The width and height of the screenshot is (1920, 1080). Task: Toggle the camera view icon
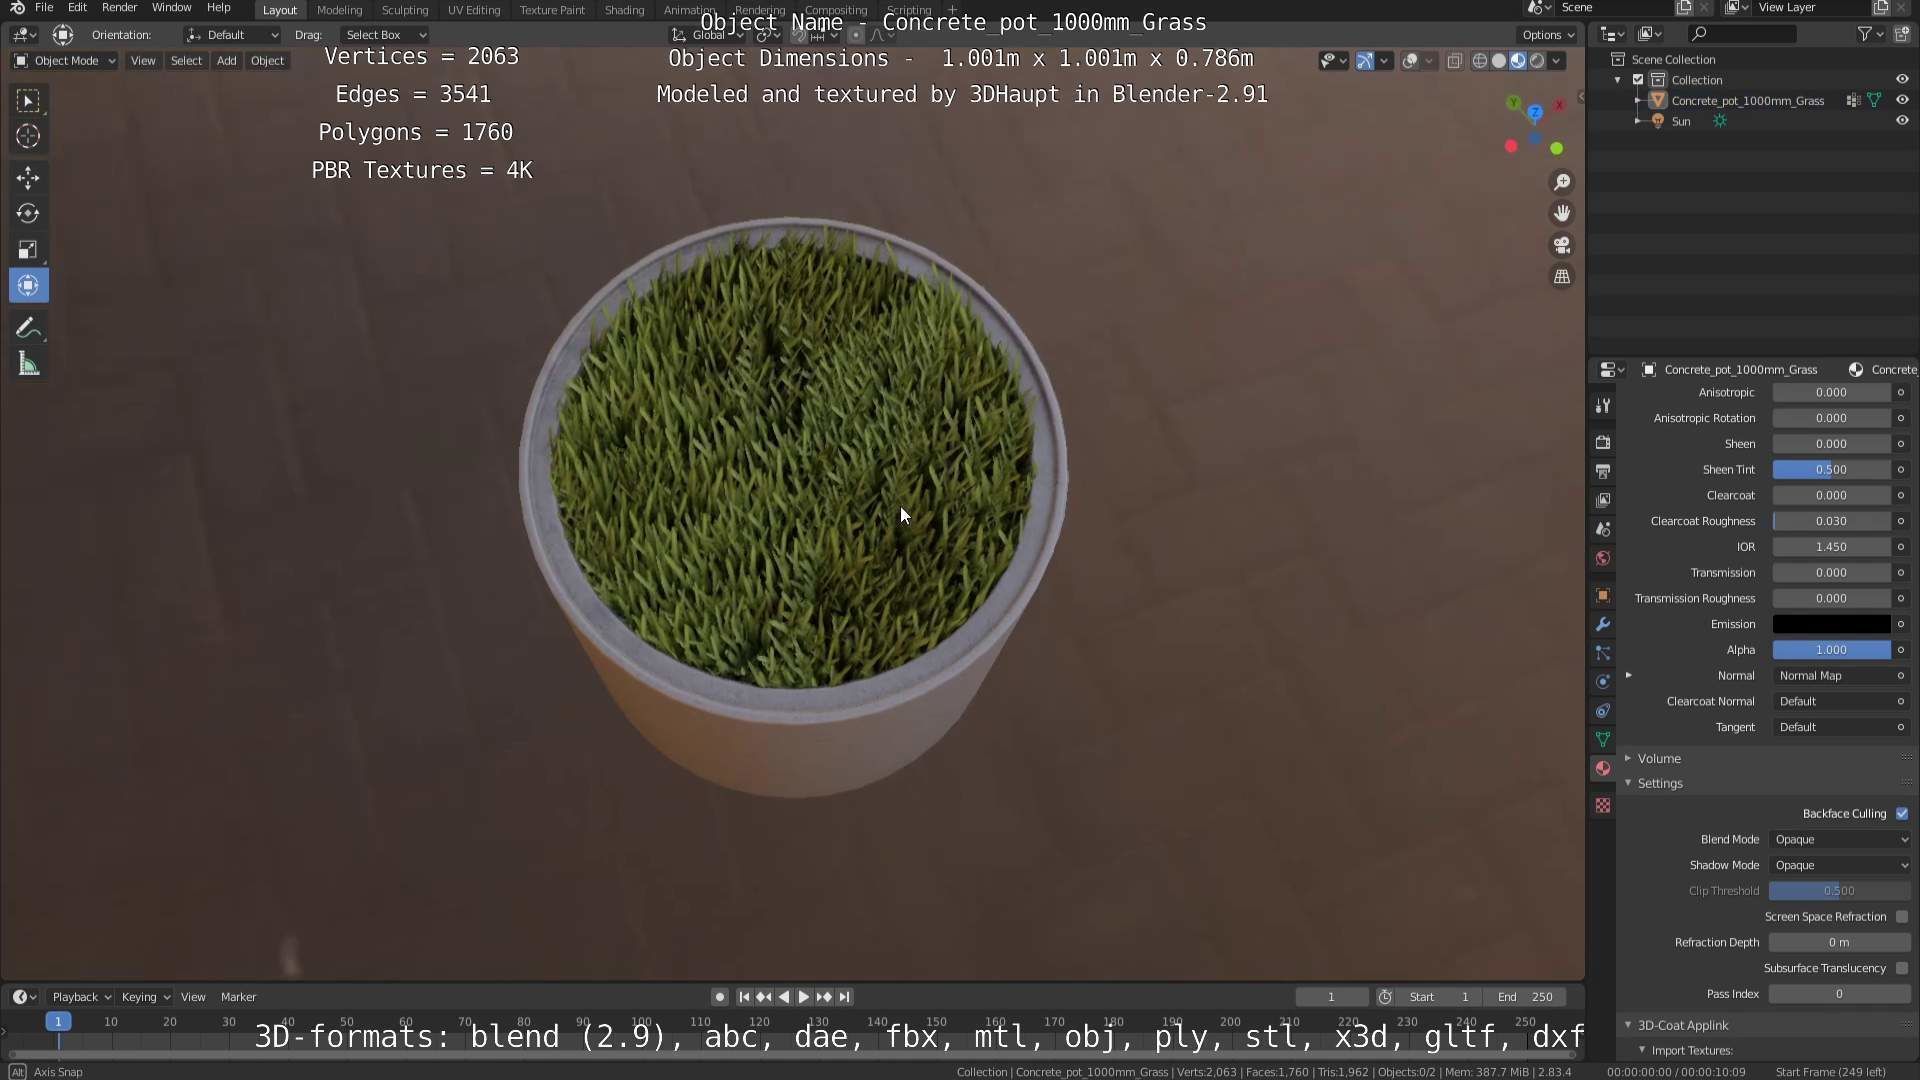pyautogui.click(x=1562, y=245)
